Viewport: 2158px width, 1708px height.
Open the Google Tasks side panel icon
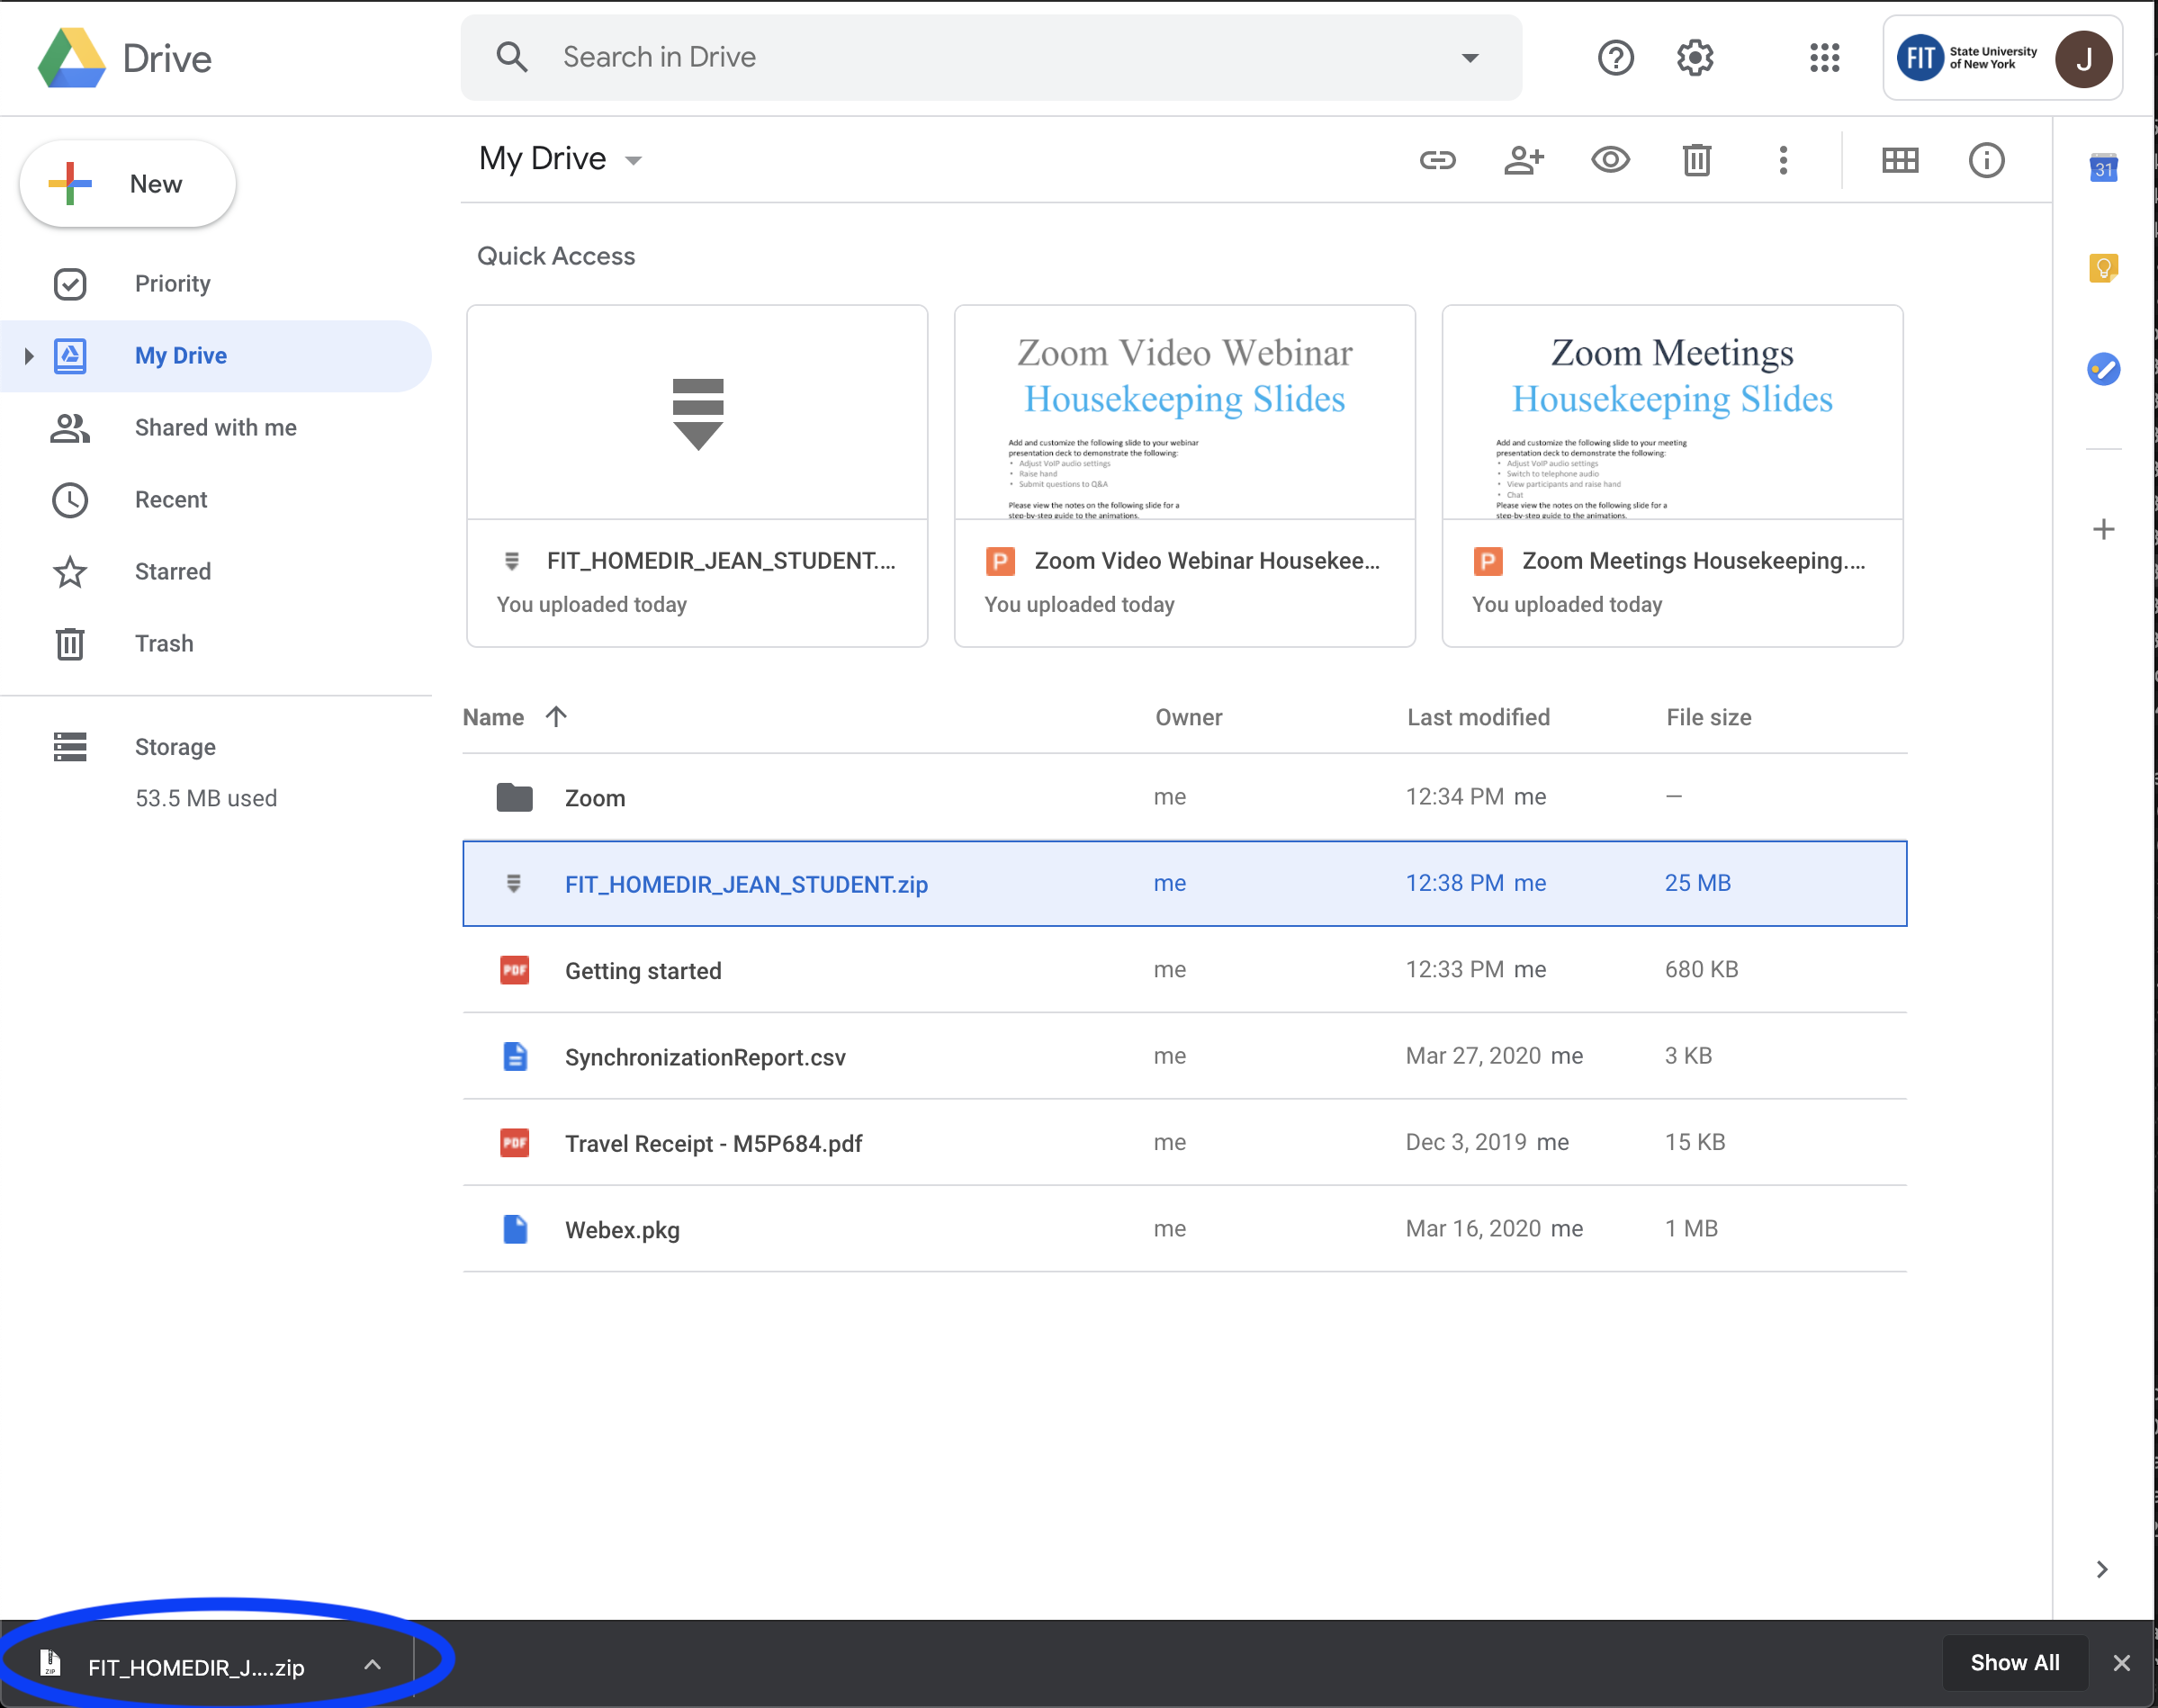coord(2104,369)
